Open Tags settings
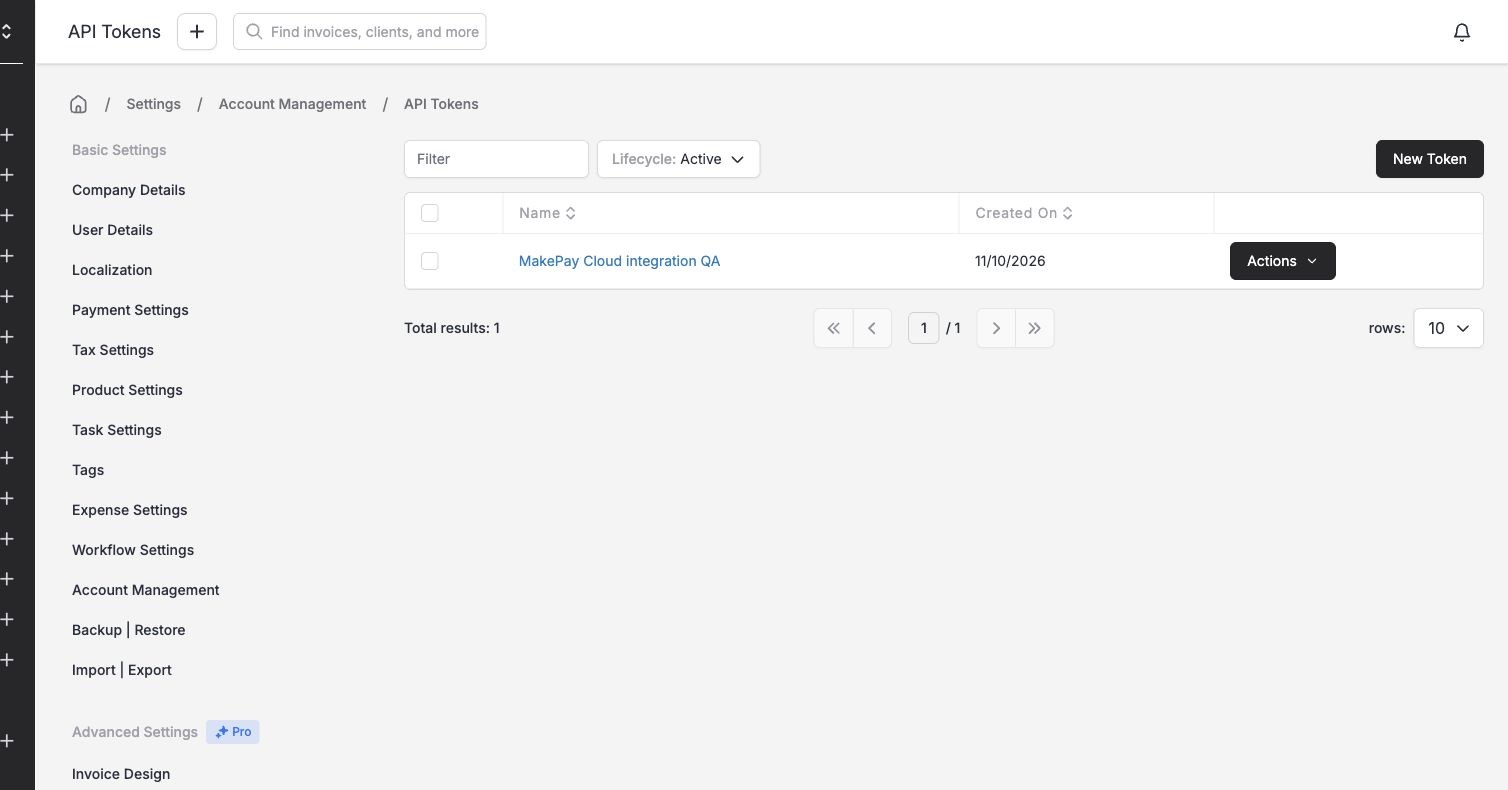 pyautogui.click(x=88, y=470)
